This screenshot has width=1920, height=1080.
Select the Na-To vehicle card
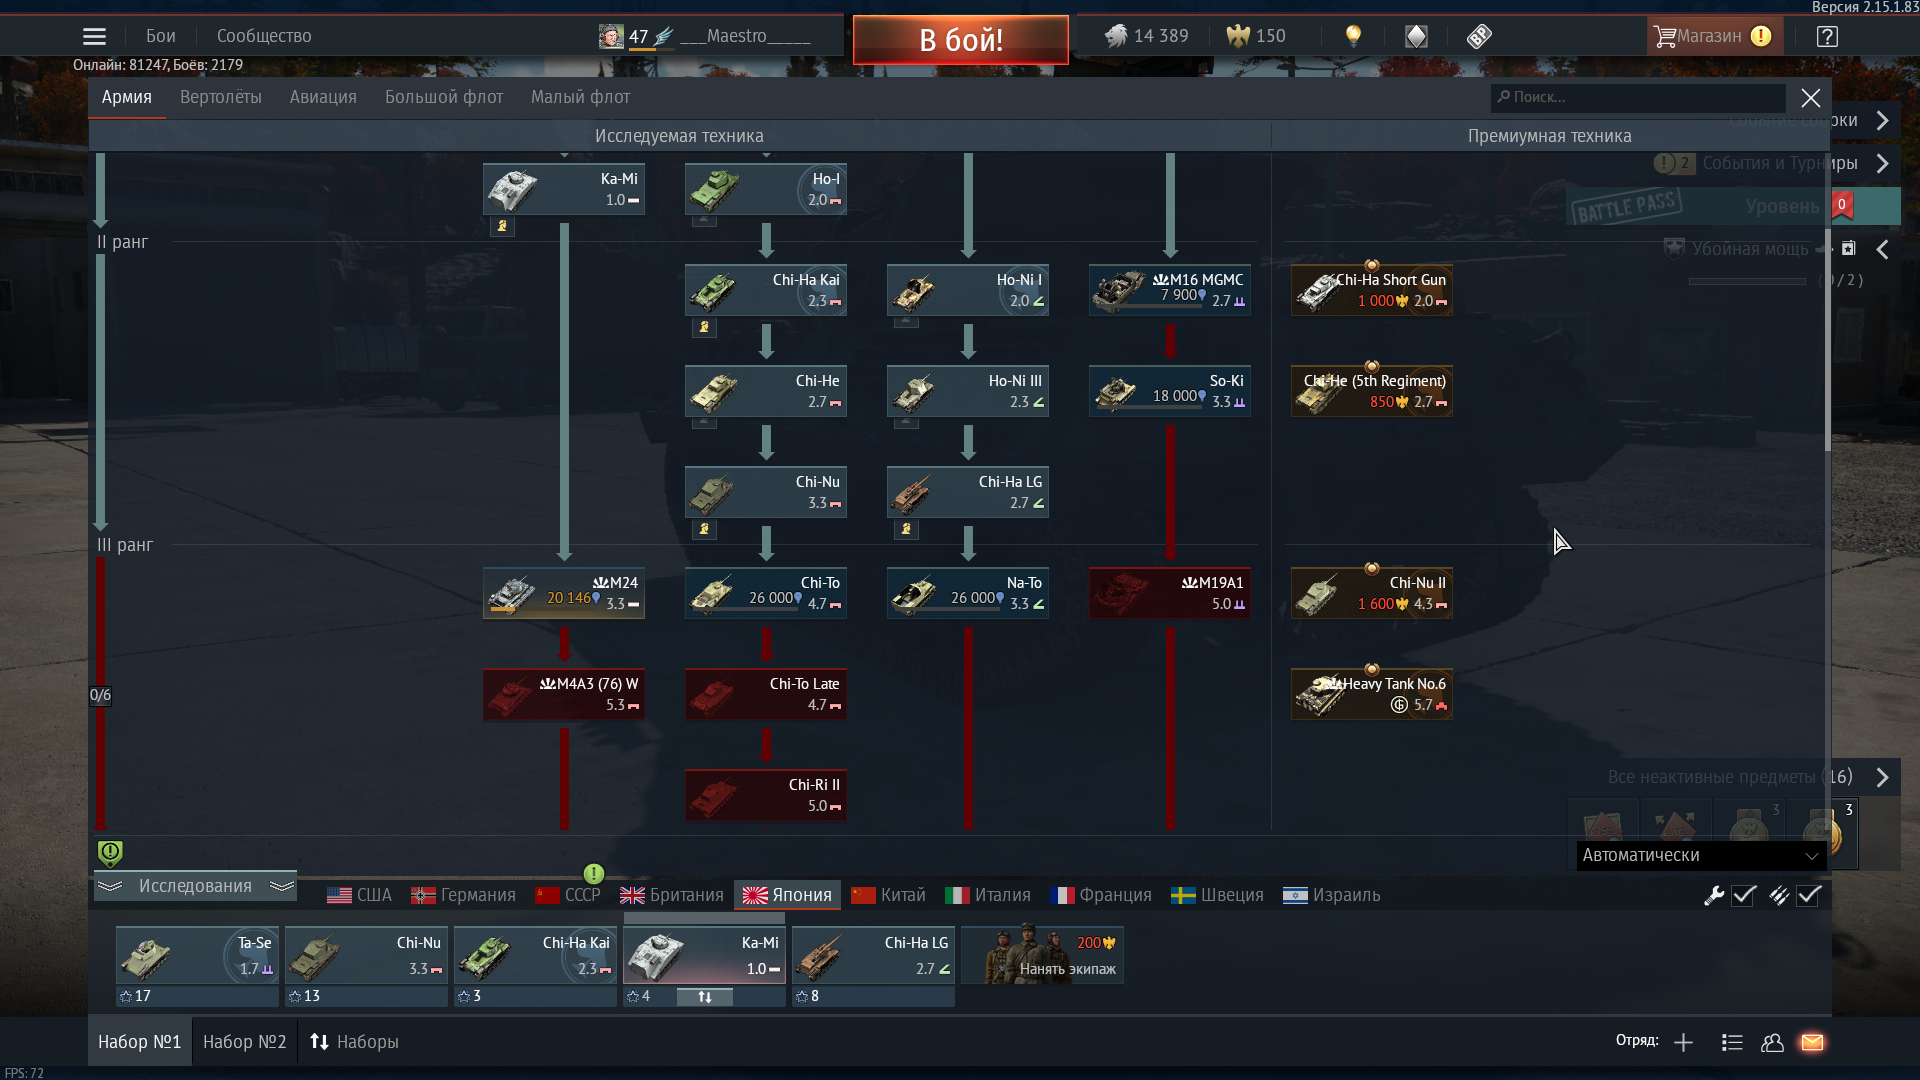(968, 593)
